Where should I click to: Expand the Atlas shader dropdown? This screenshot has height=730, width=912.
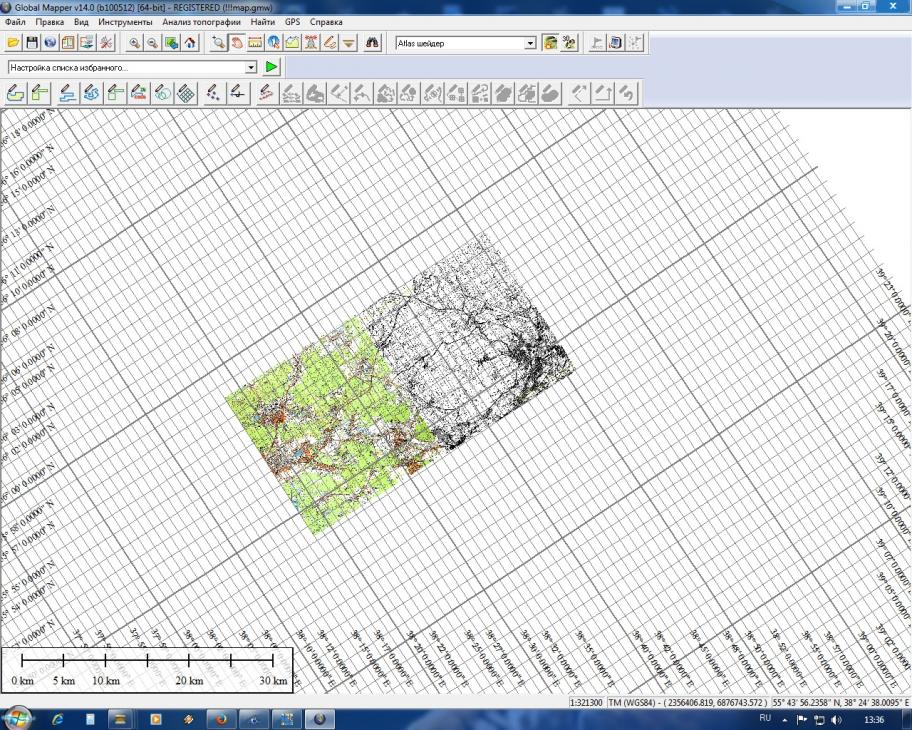[531, 43]
